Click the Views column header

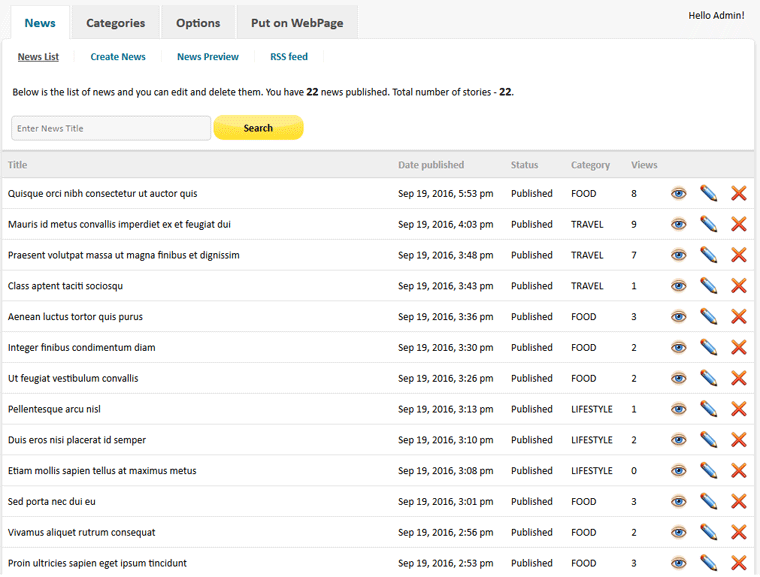[x=644, y=165]
